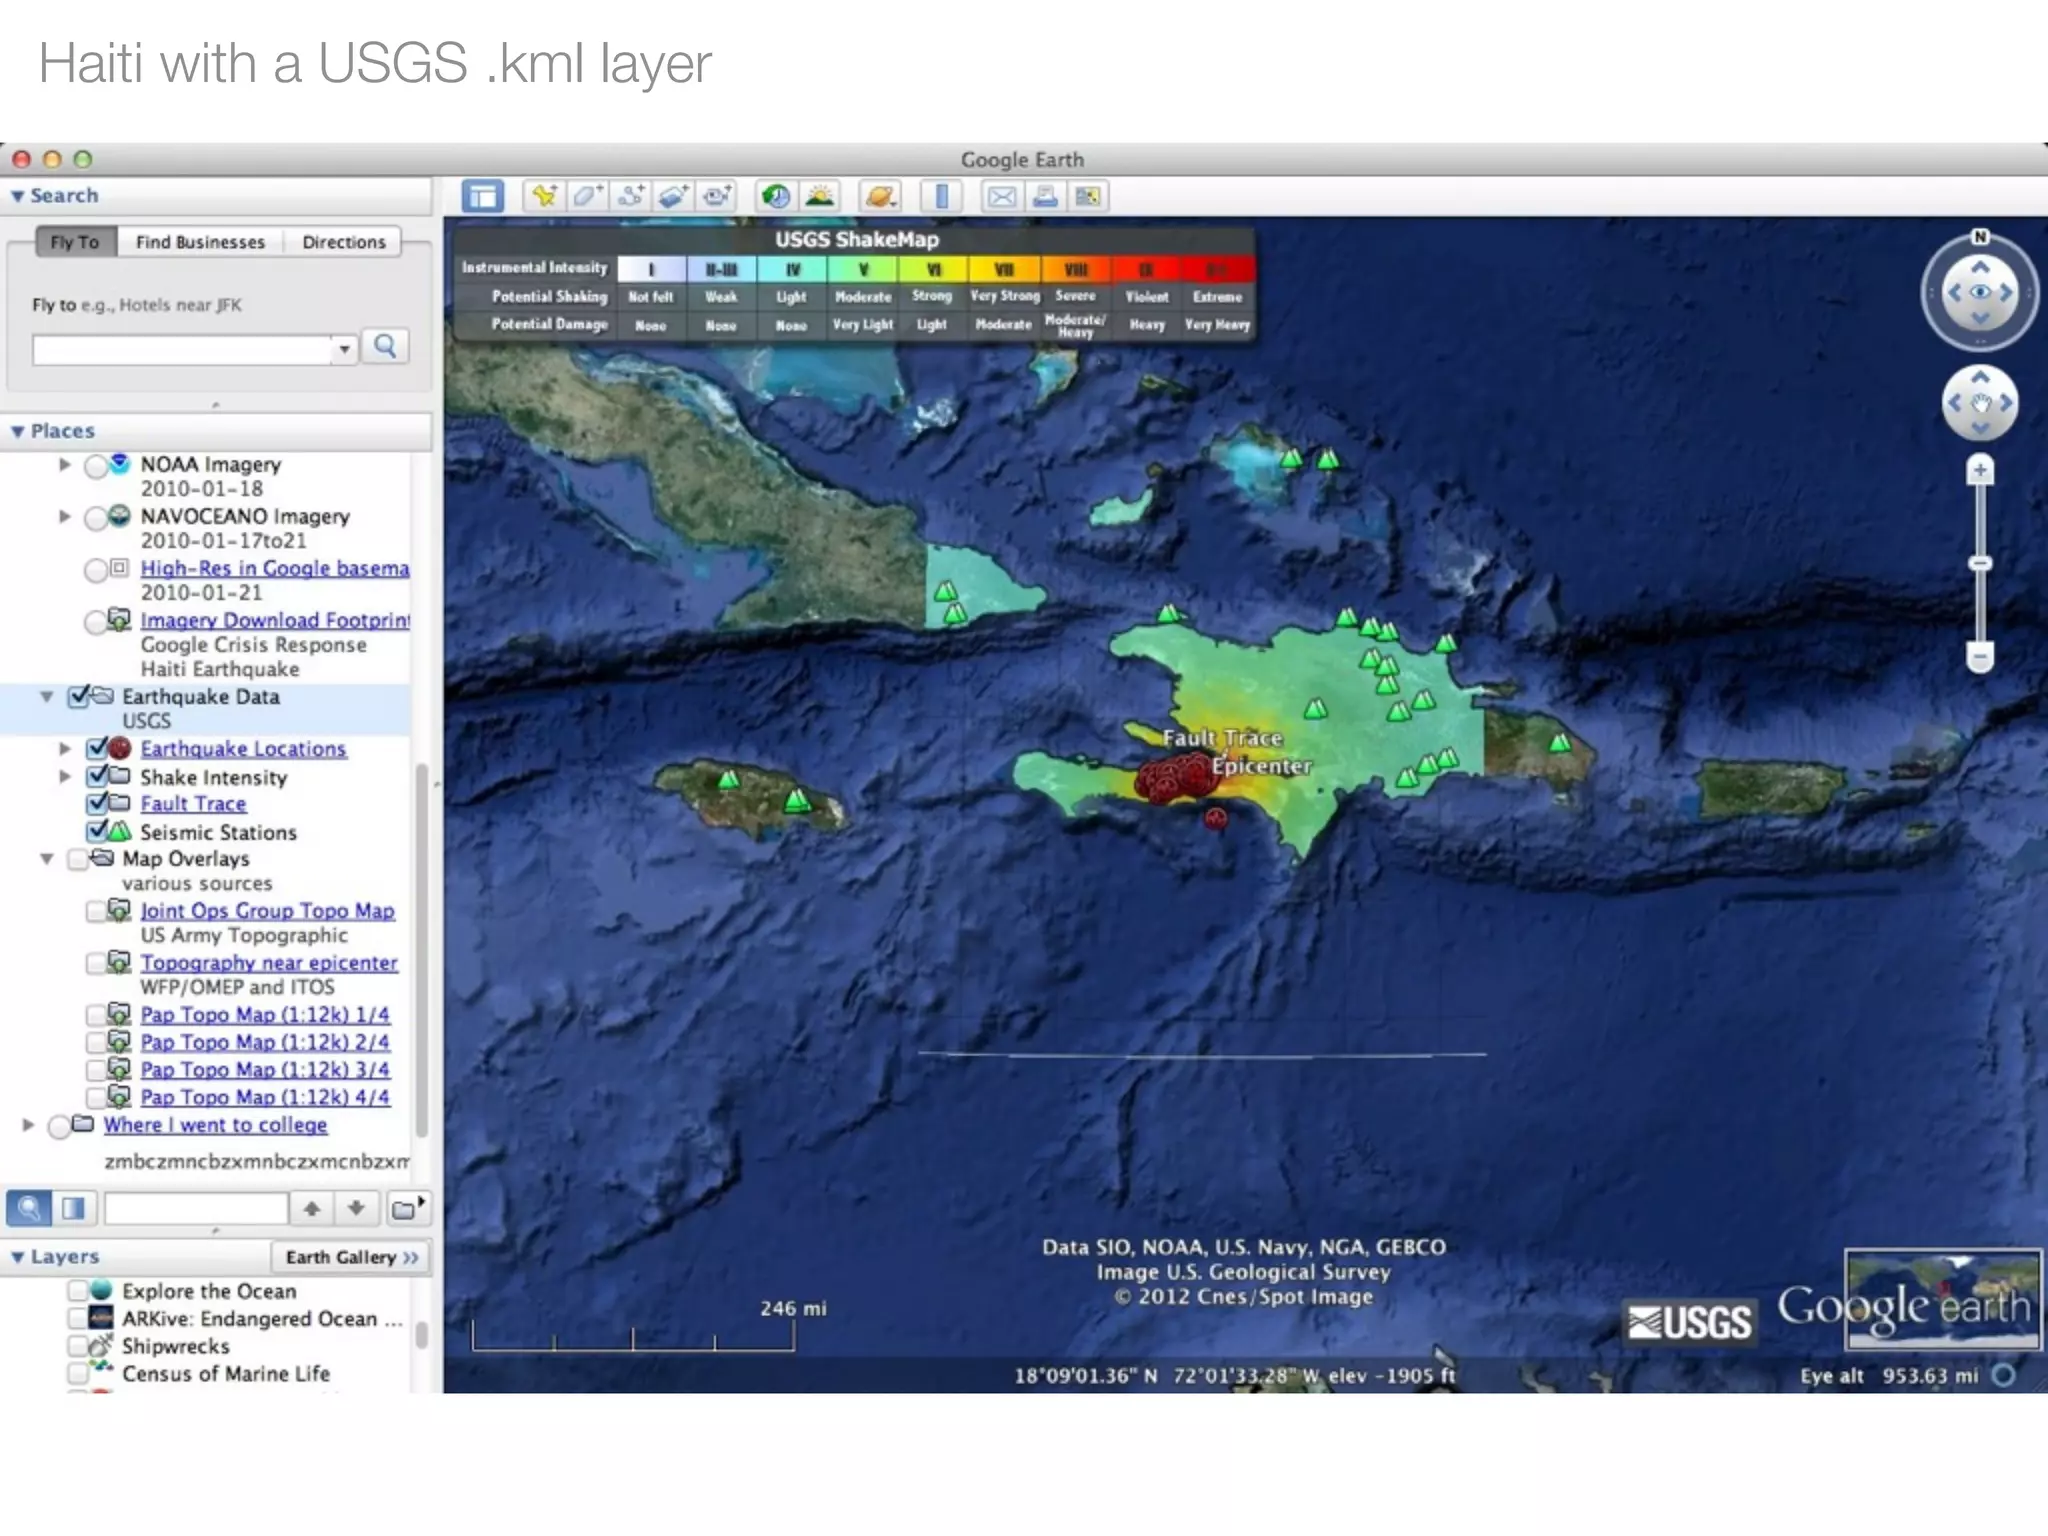The image size is (2048, 1536).
Task: Check the Map Overlays folder
Action: (x=78, y=859)
